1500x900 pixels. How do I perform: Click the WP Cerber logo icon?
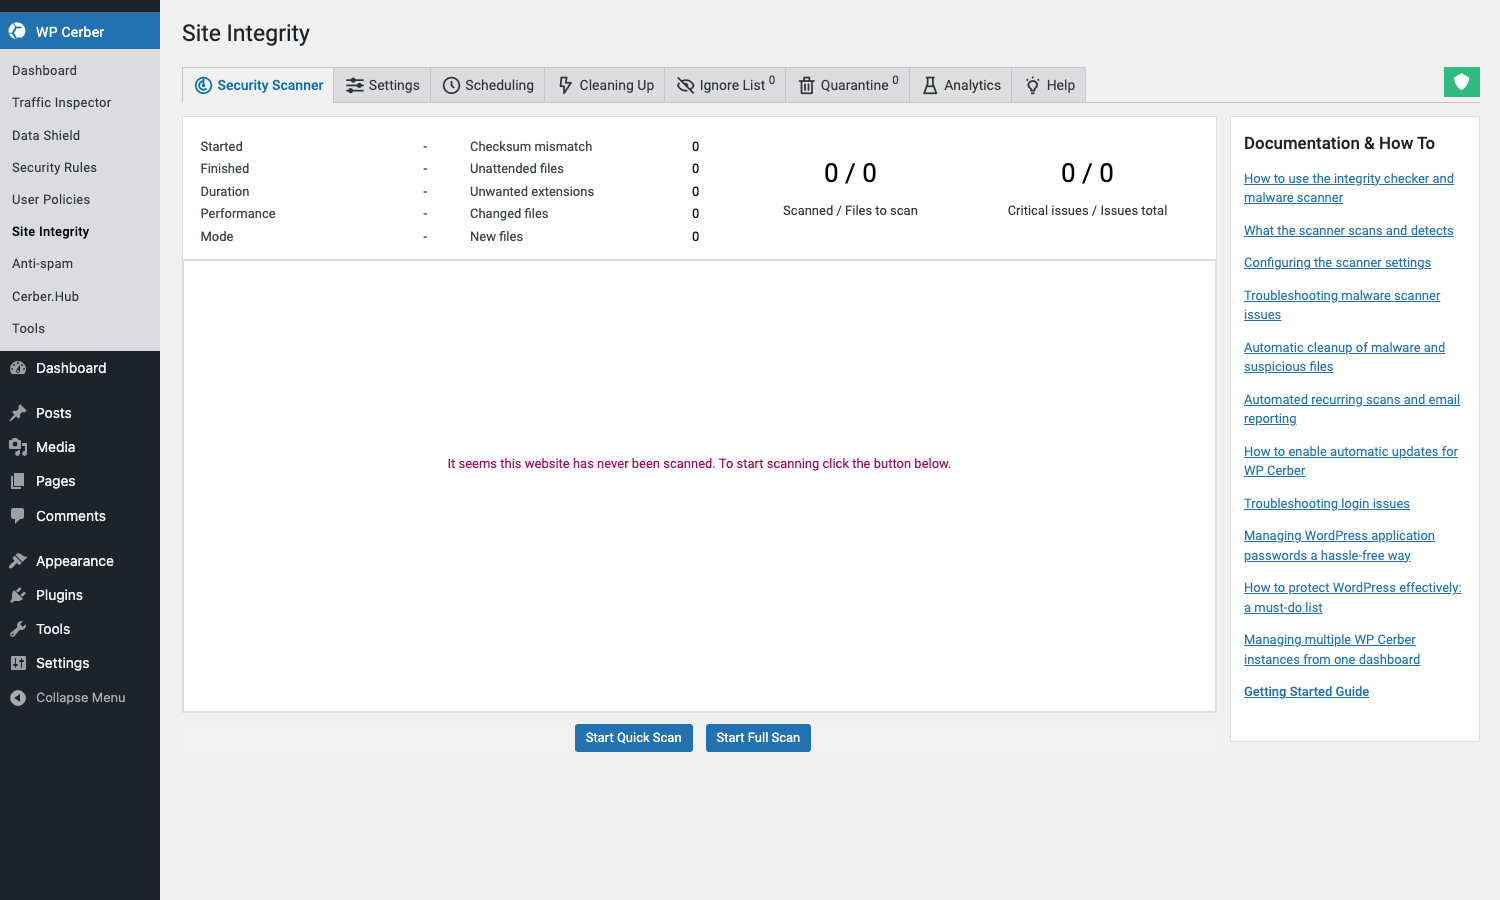[17, 31]
